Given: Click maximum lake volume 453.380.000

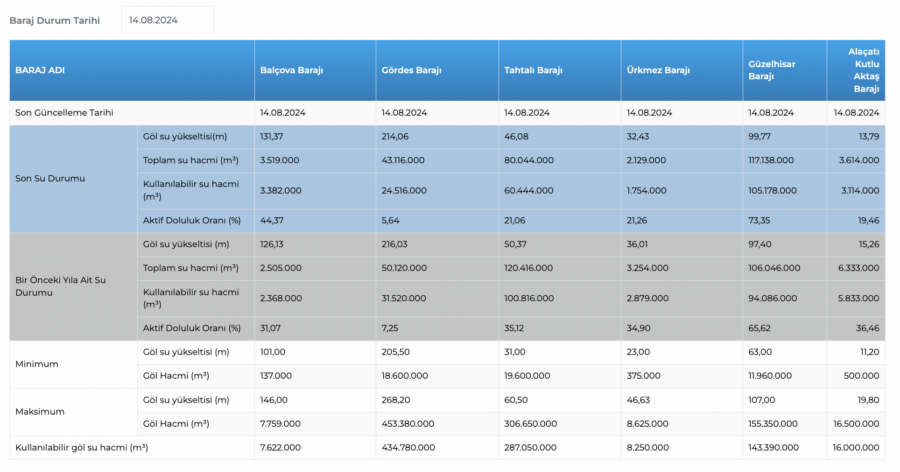Looking at the screenshot, I should 408,424.
